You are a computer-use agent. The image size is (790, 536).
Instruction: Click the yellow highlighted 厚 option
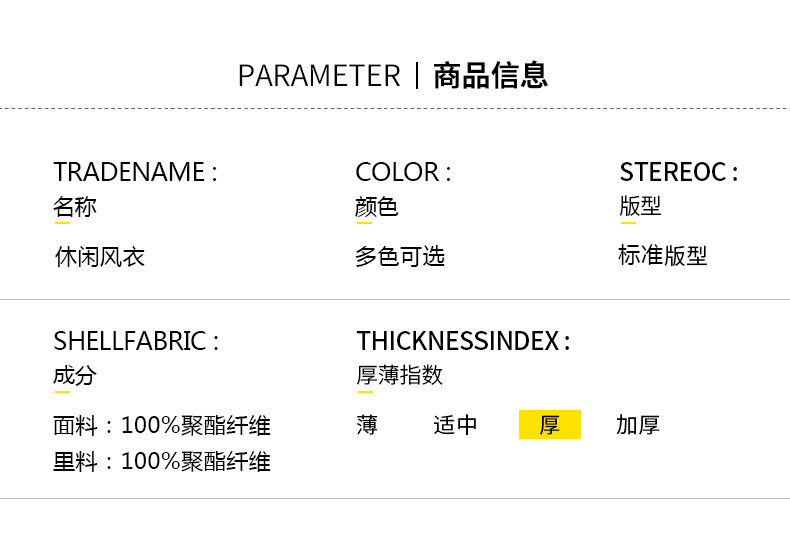(x=549, y=425)
